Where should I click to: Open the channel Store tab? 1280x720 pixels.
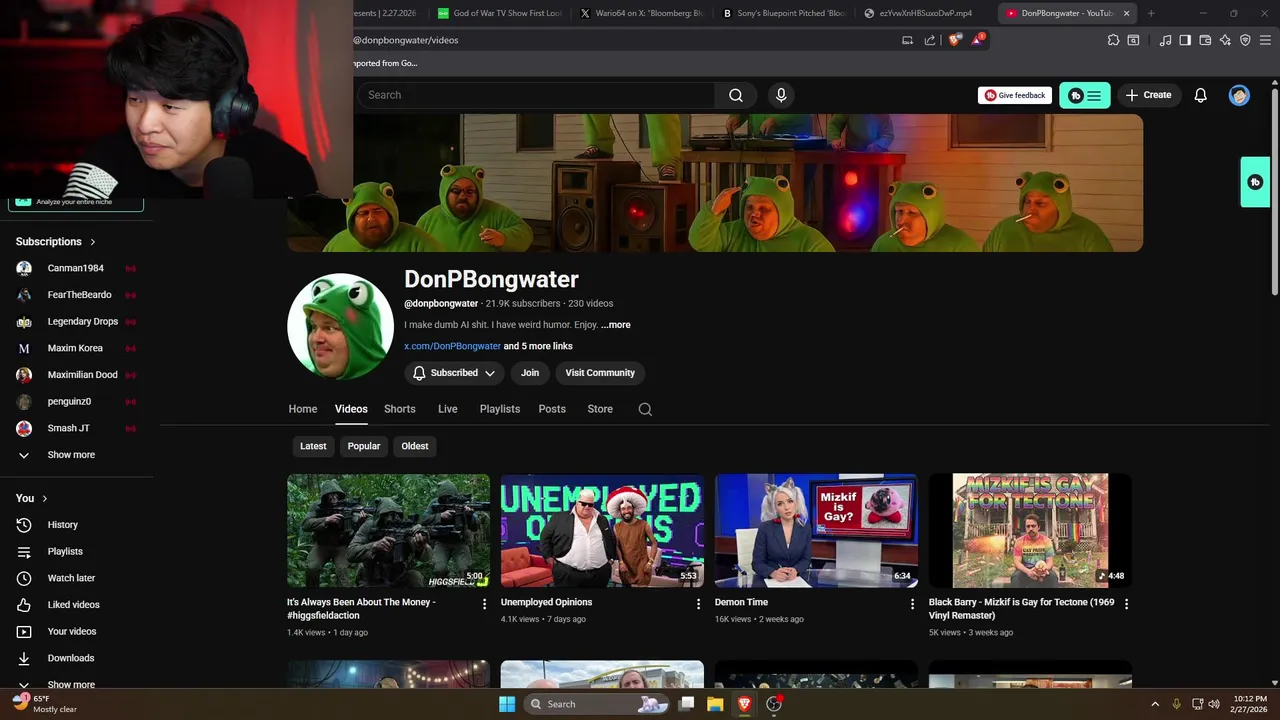(600, 409)
